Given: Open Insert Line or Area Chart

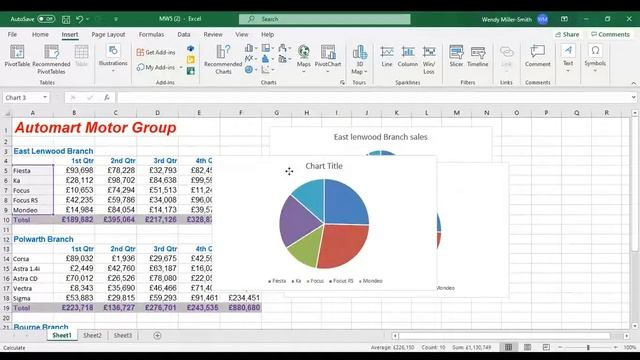Looking at the screenshot, I should (x=251, y=59).
